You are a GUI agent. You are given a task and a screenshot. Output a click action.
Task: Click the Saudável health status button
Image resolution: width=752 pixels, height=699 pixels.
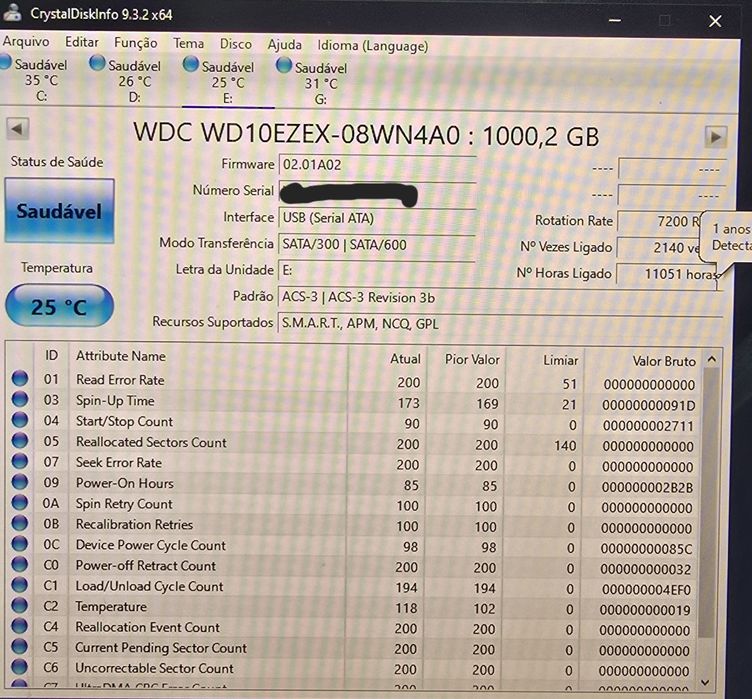pos(59,211)
